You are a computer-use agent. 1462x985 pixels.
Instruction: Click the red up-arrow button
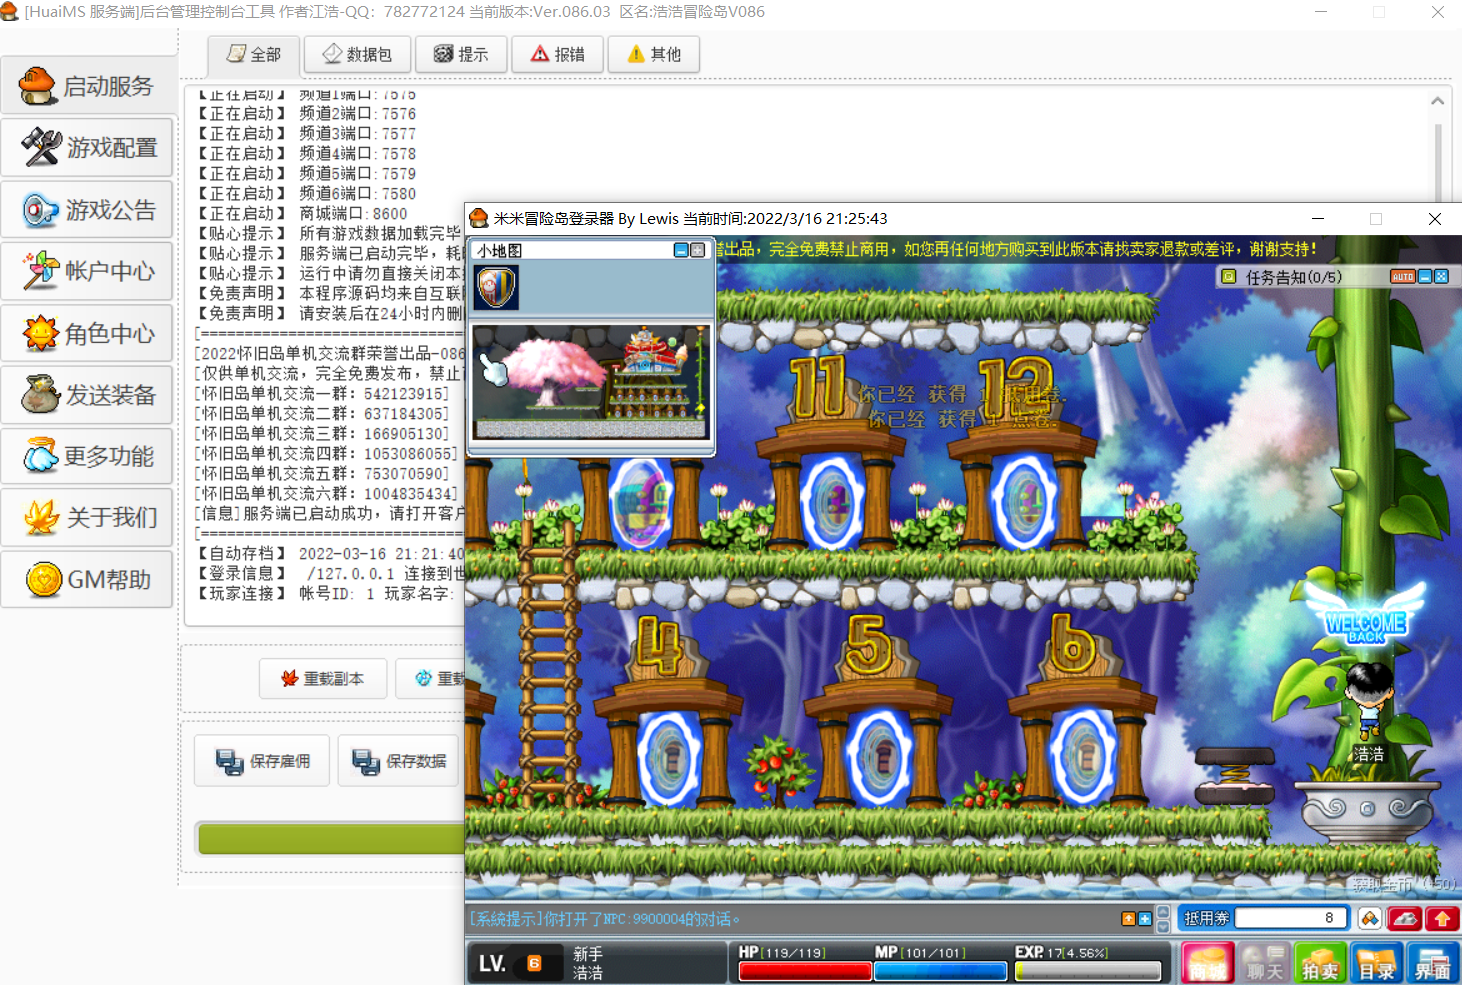click(x=1442, y=918)
